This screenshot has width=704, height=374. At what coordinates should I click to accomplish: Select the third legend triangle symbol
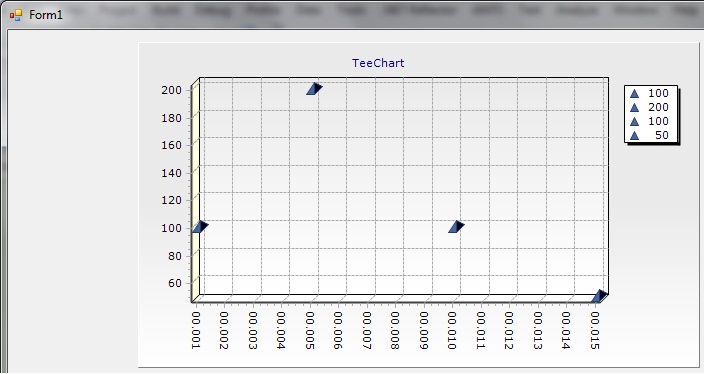click(x=634, y=121)
